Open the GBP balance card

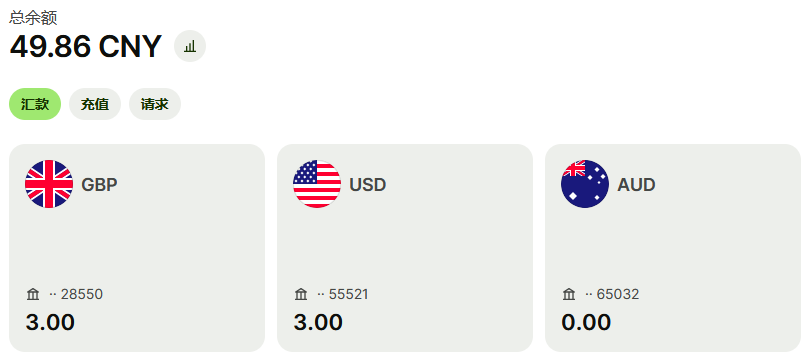click(137, 248)
